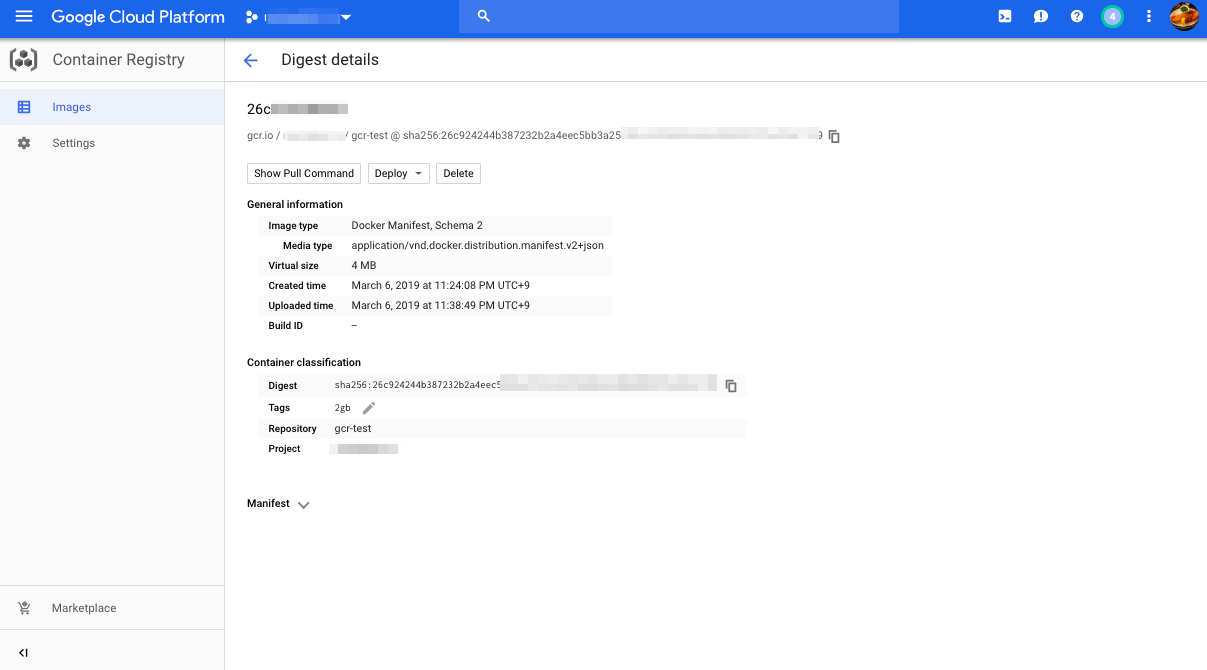Screen dimensions: 1207x670
Task: Expand the Manifest section
Action: click(x=279, y=504)
